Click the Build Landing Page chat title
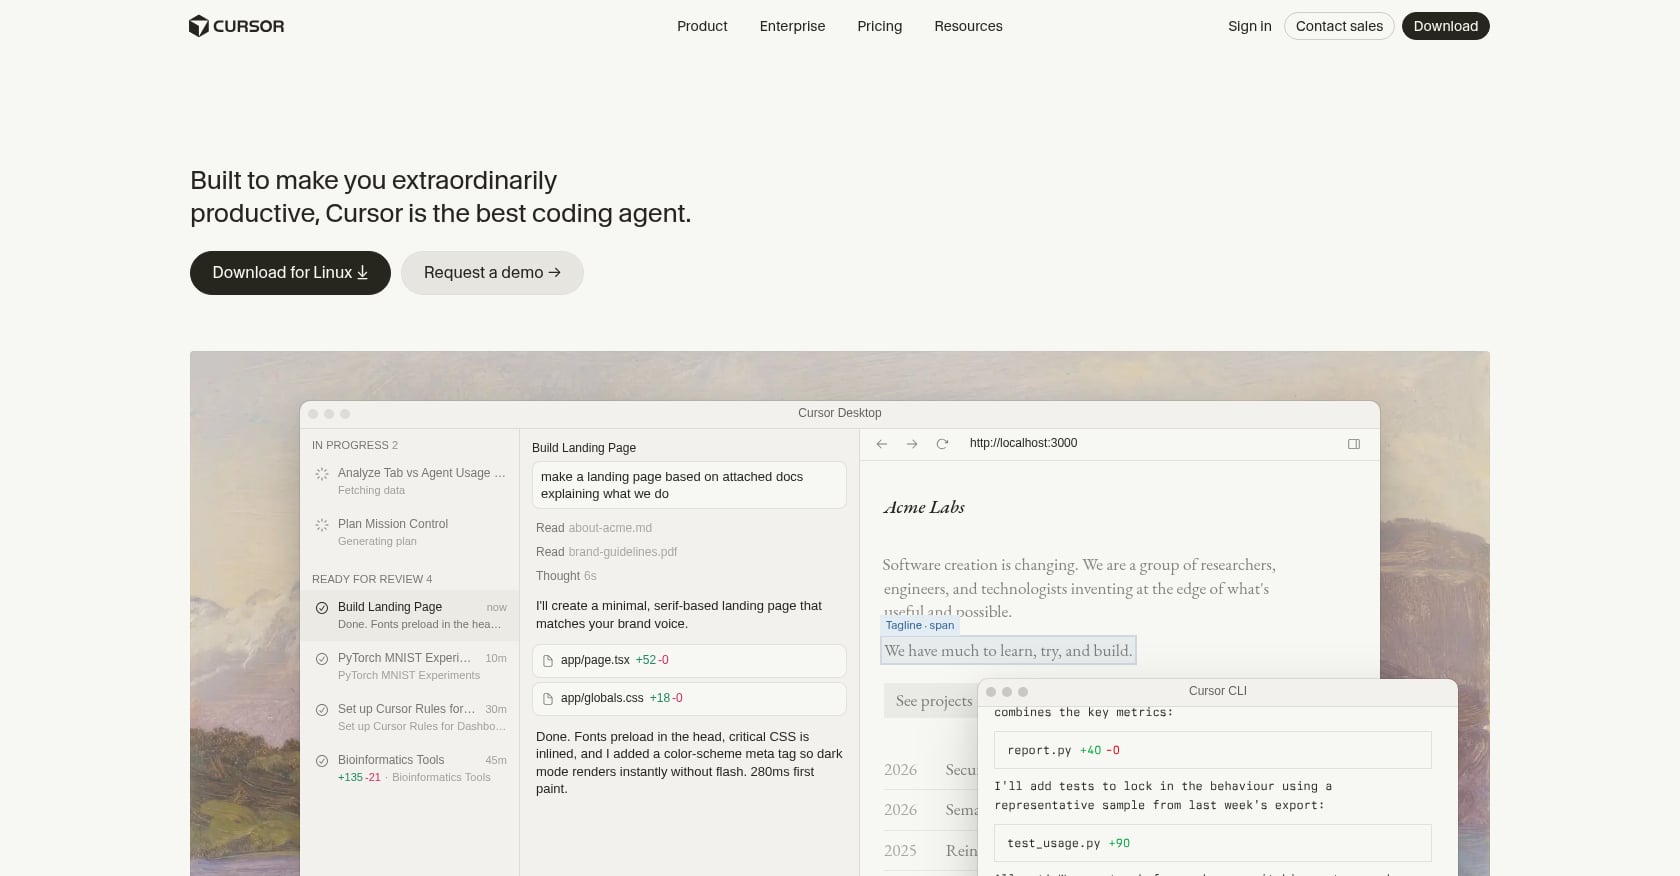Image resolution: width=1680 pixels, height=876 pixels. [x=584, y=448]
